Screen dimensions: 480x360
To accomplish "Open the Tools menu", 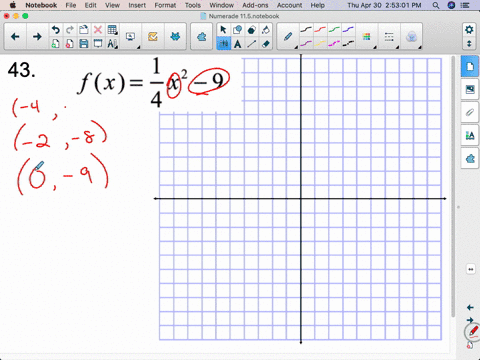I will pos(193,5).
